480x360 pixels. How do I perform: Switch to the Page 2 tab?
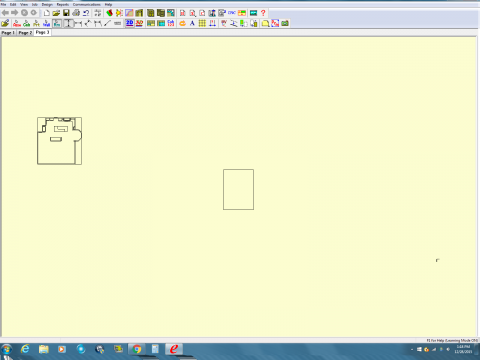[25, 33]
